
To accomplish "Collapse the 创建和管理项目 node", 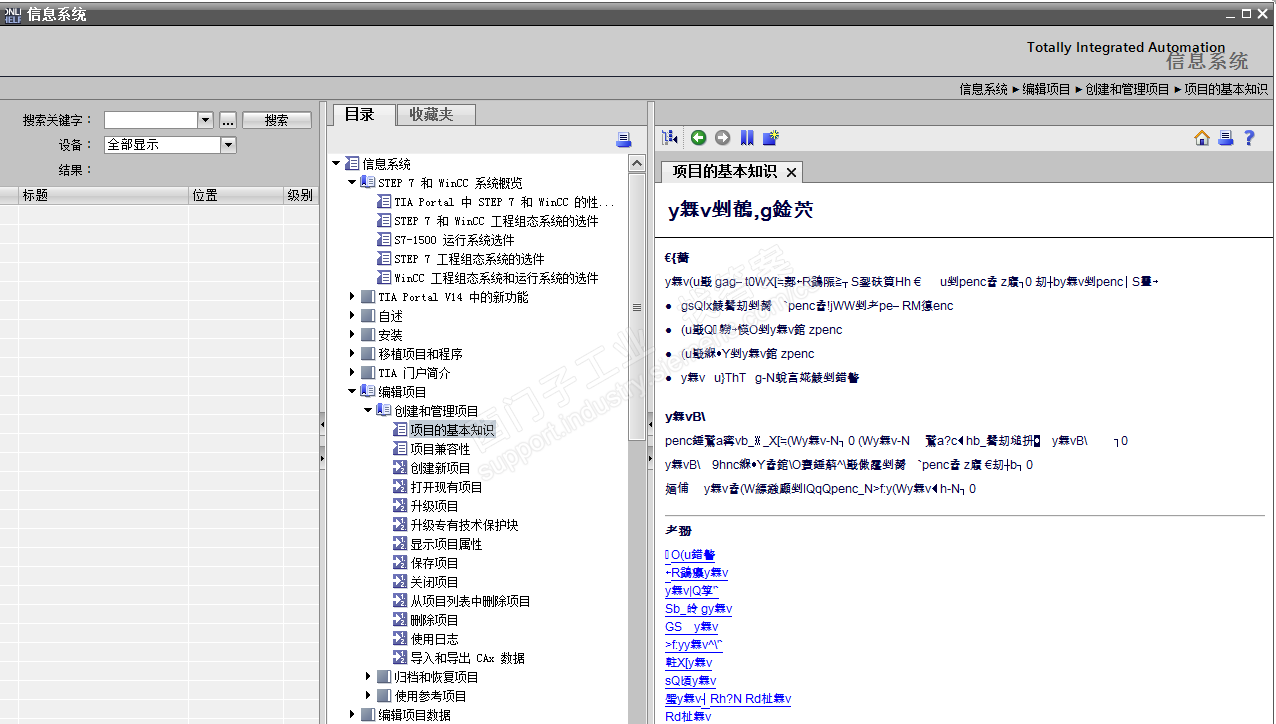I will [x=368, y=411].
